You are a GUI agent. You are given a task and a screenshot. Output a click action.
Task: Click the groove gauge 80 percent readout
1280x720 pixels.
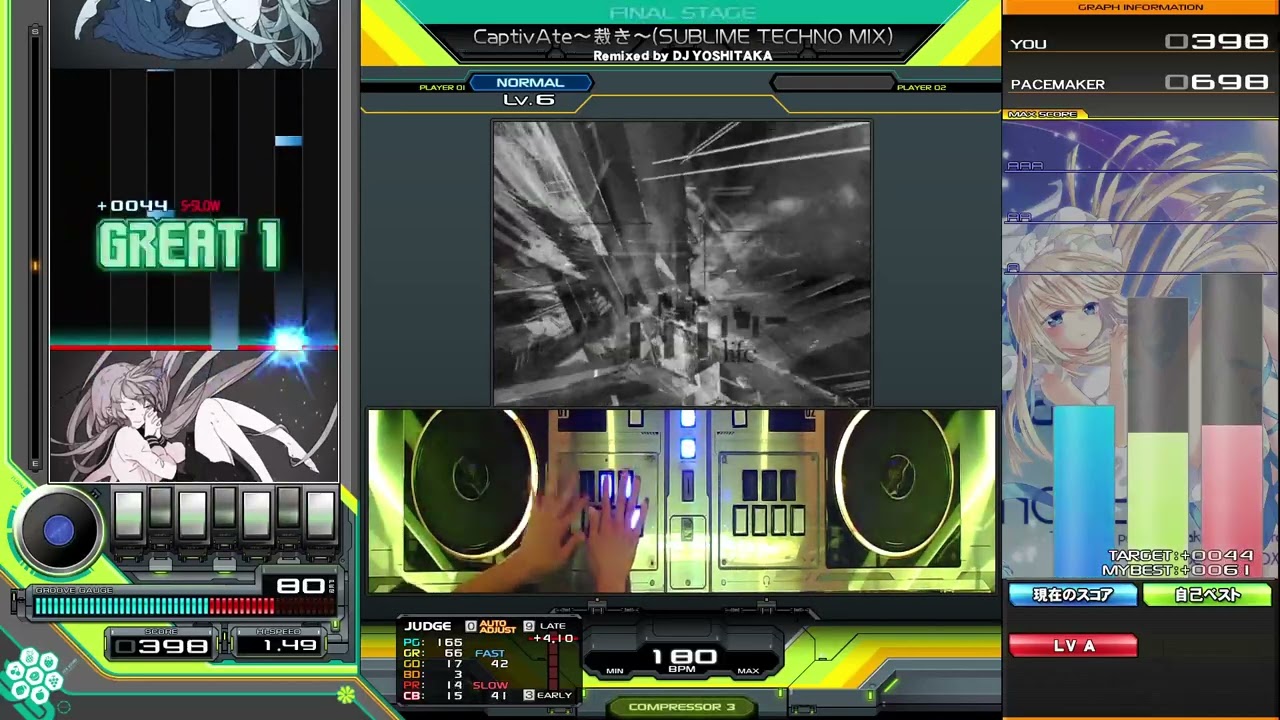[300, 586]
